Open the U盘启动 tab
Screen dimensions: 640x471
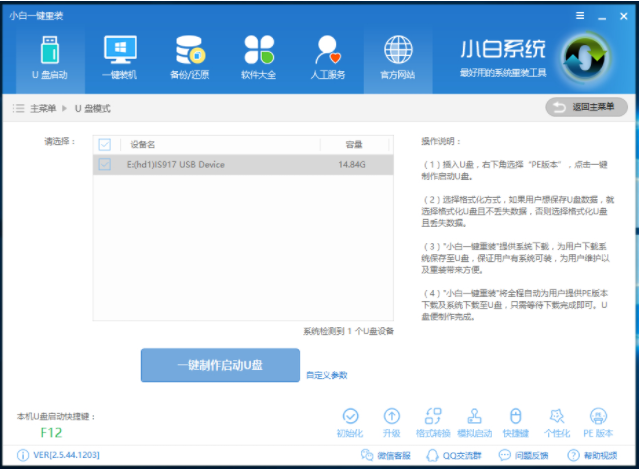[x=51, y=56]
